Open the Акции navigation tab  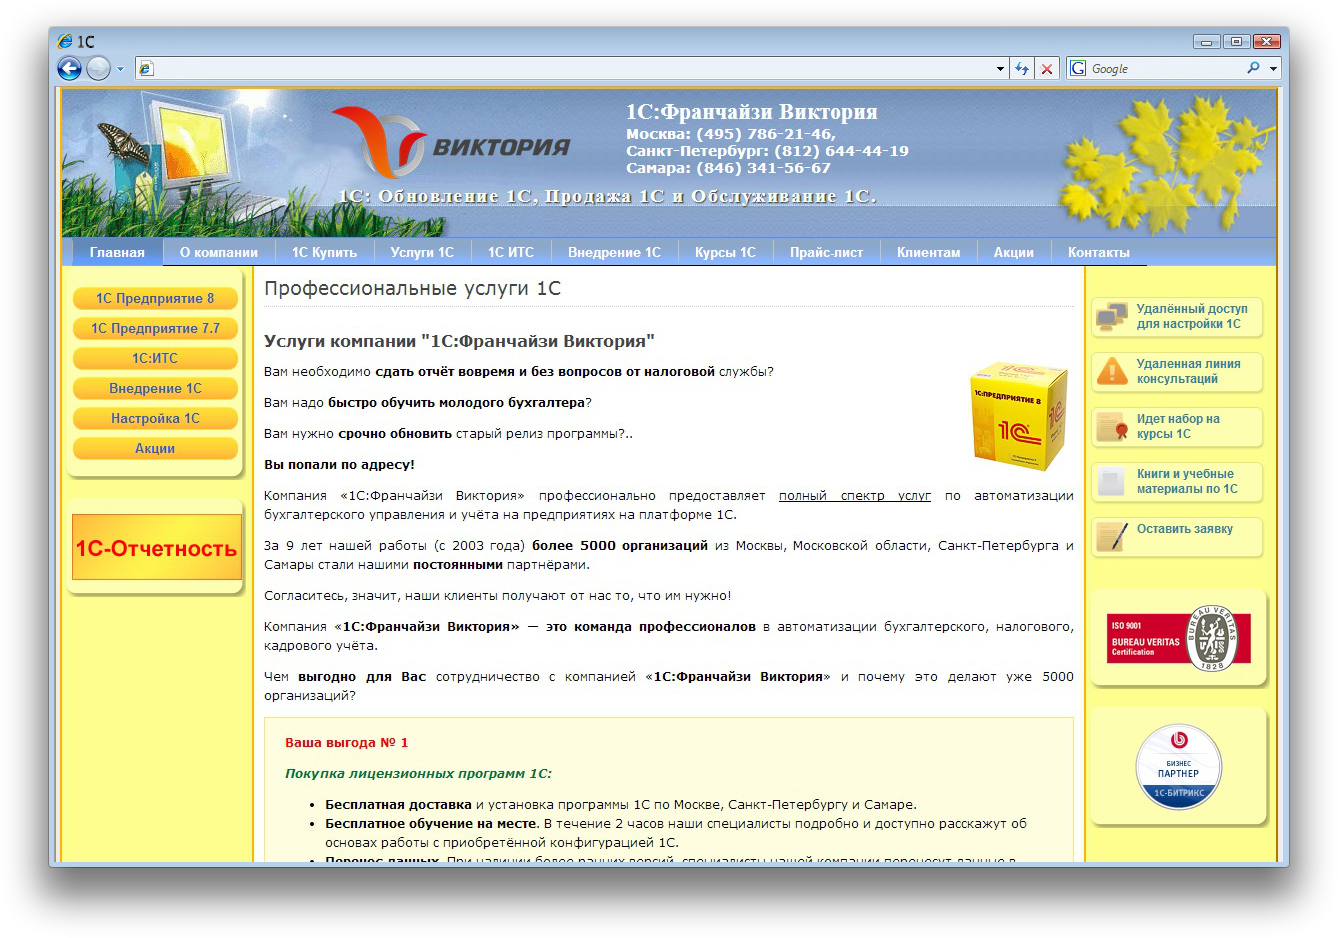1013,252
